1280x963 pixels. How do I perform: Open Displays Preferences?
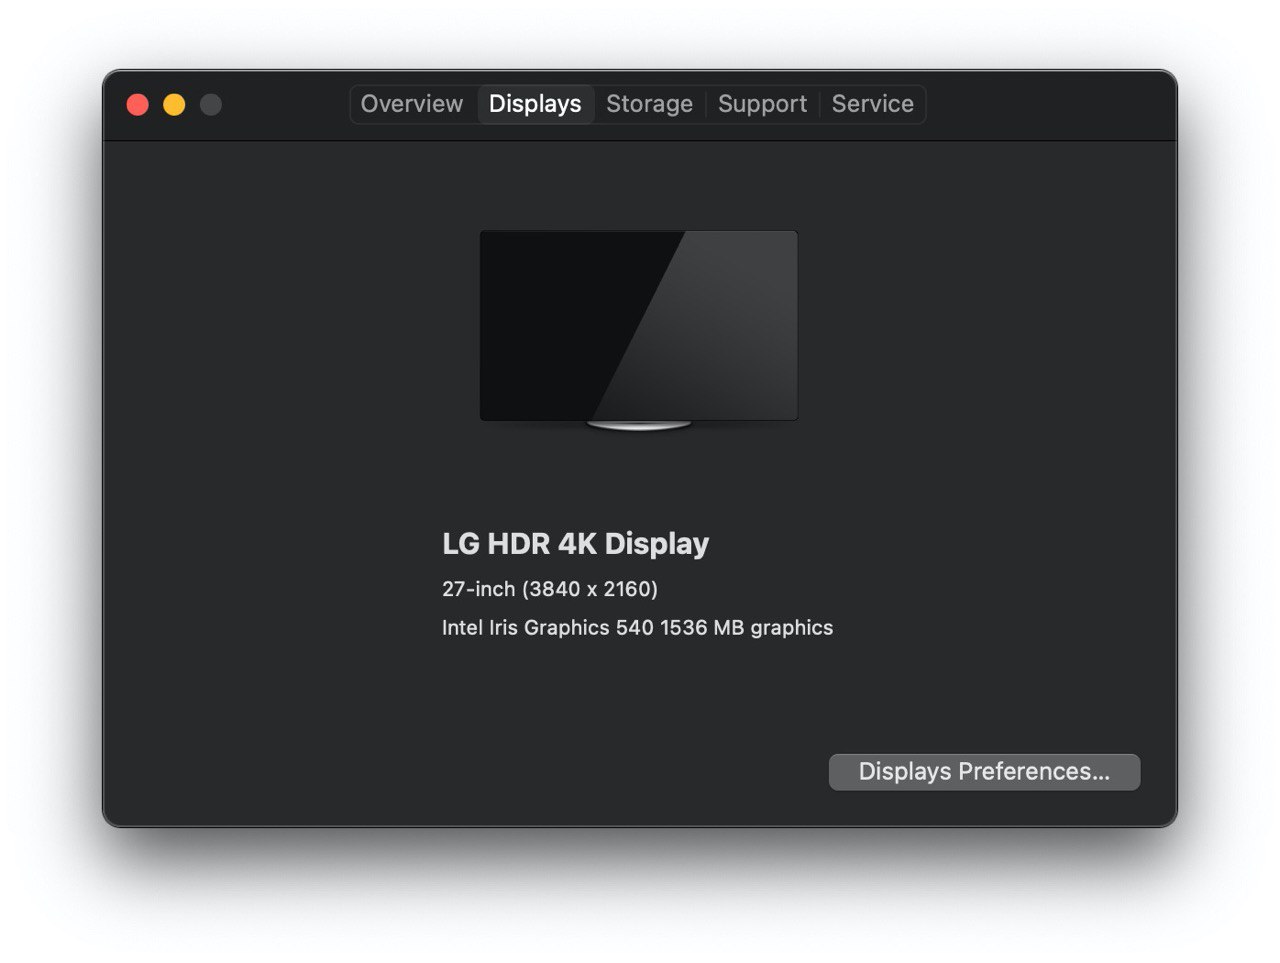984,772
